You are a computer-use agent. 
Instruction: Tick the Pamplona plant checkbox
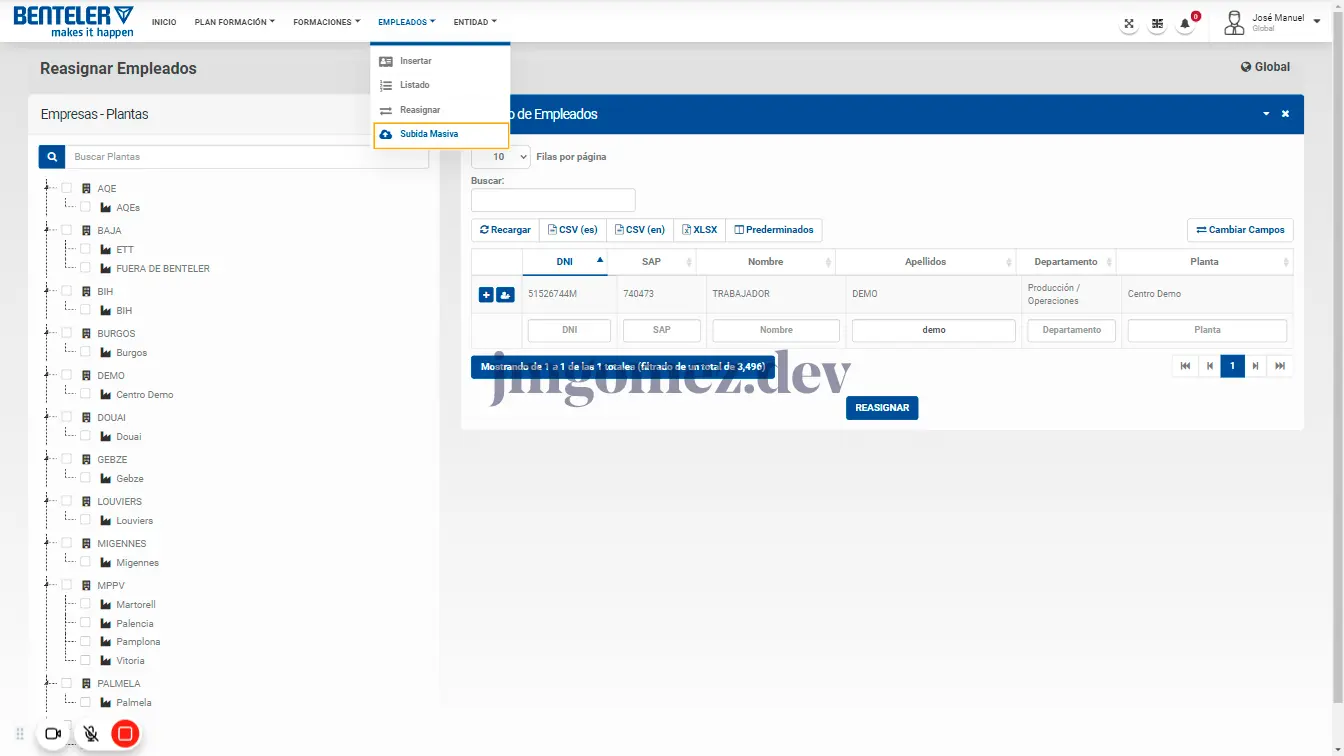point(85,641)
